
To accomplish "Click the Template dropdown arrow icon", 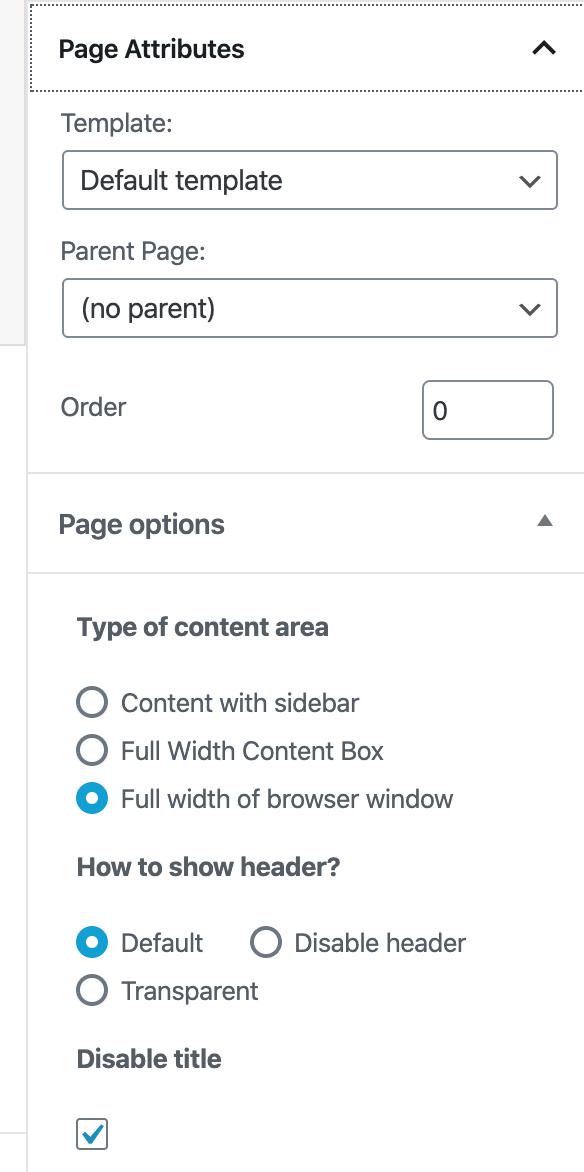I will [530, 180].
